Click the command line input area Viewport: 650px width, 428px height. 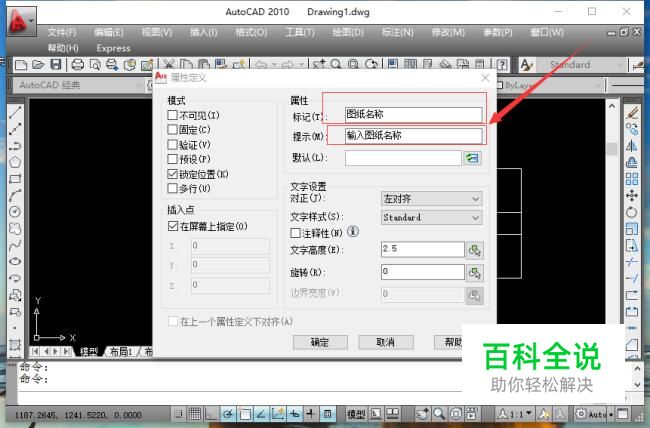(x=240, y=397)
